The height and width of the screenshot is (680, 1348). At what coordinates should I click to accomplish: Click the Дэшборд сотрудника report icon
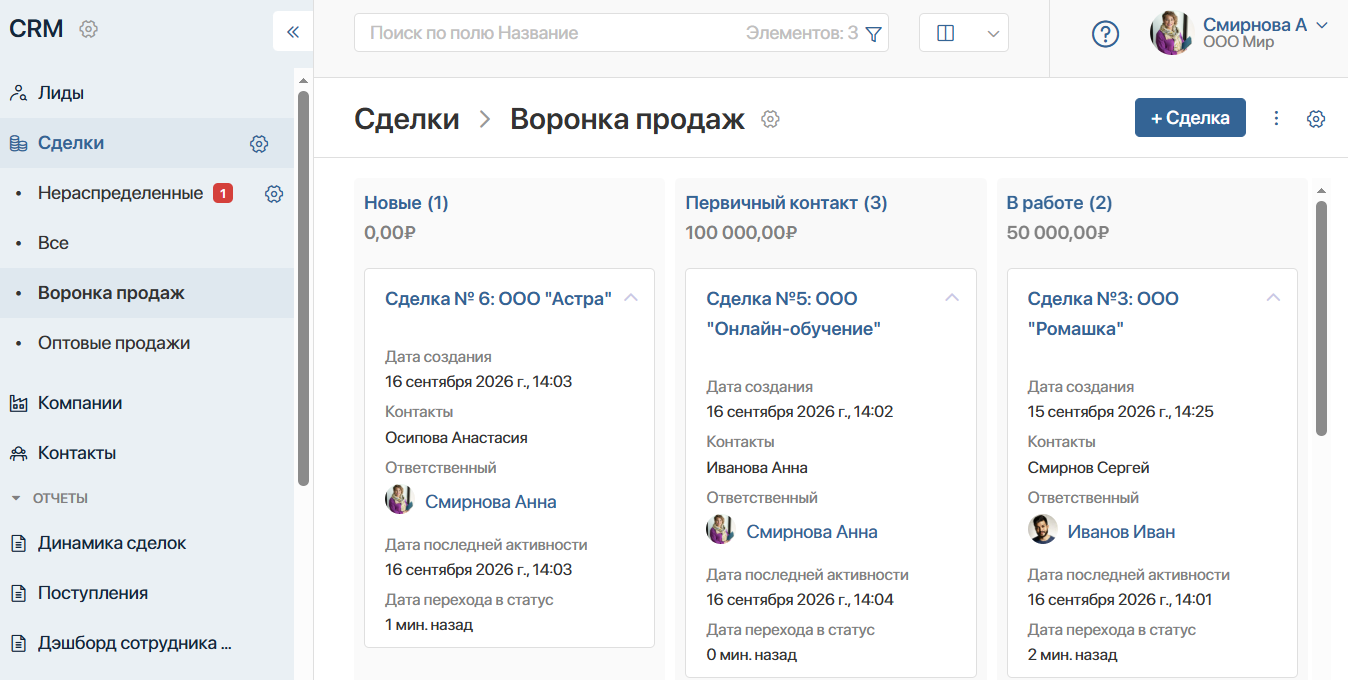tap(18, 643)
